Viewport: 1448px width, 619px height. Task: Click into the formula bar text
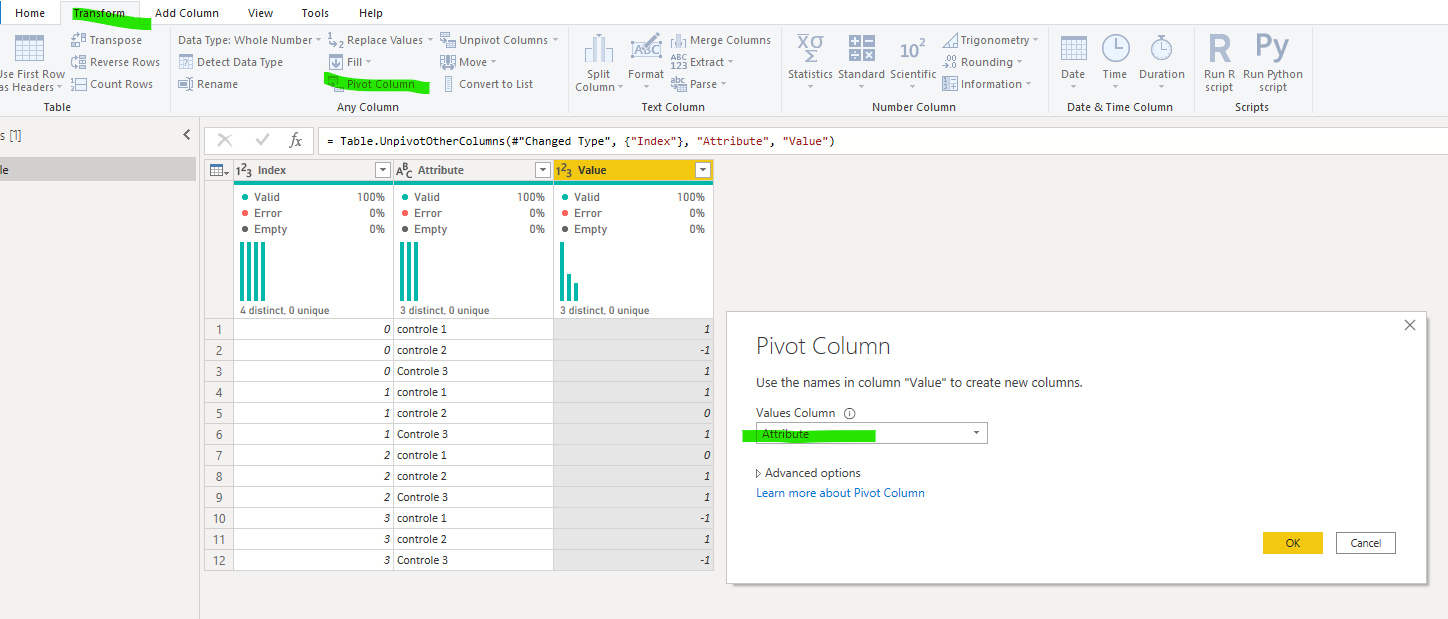point(880,141)
